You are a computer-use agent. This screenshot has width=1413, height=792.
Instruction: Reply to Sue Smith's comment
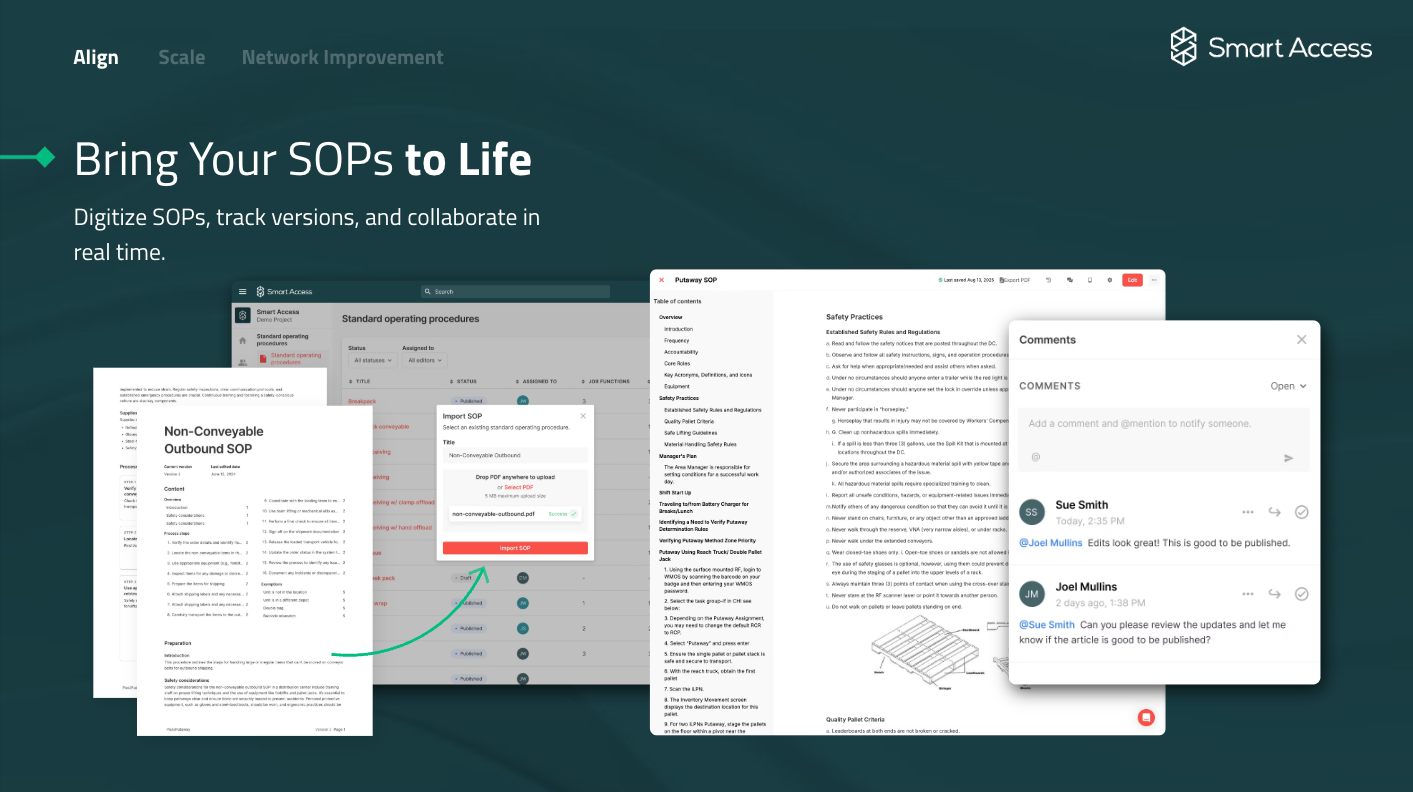click(1274, 512)
